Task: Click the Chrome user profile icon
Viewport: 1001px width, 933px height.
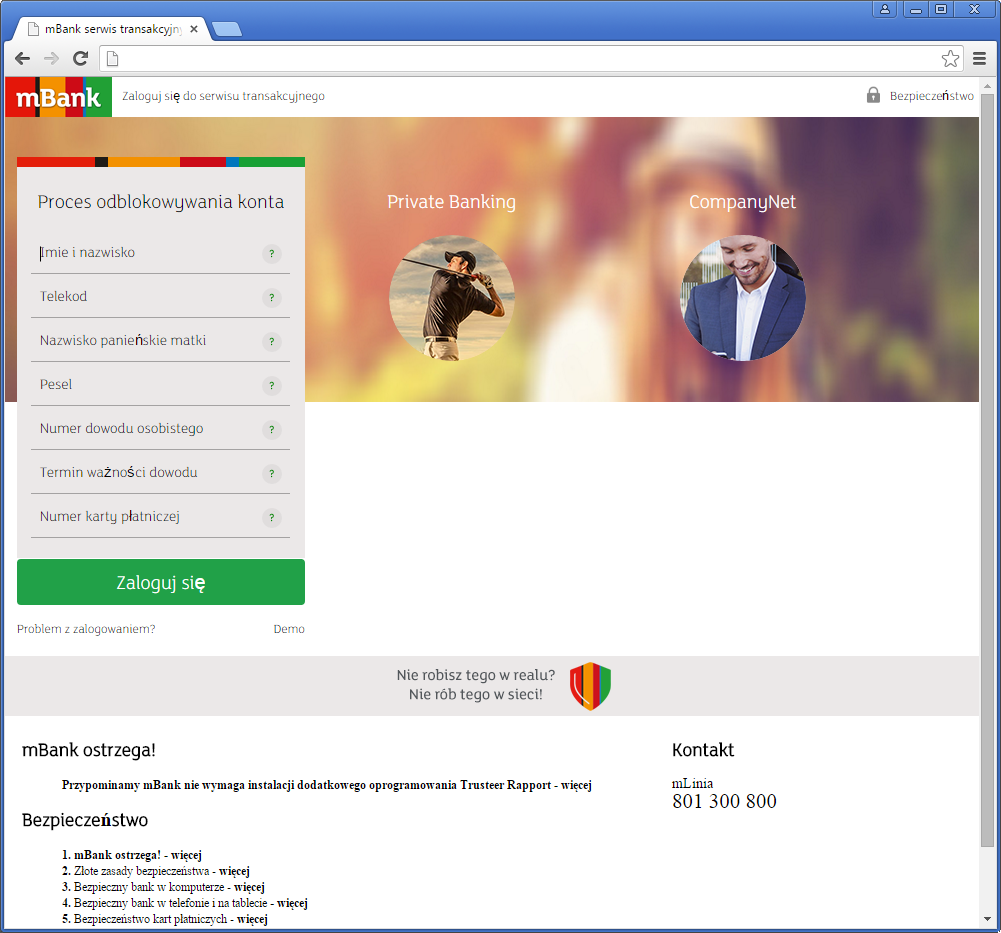Action: tap(885, 9)
